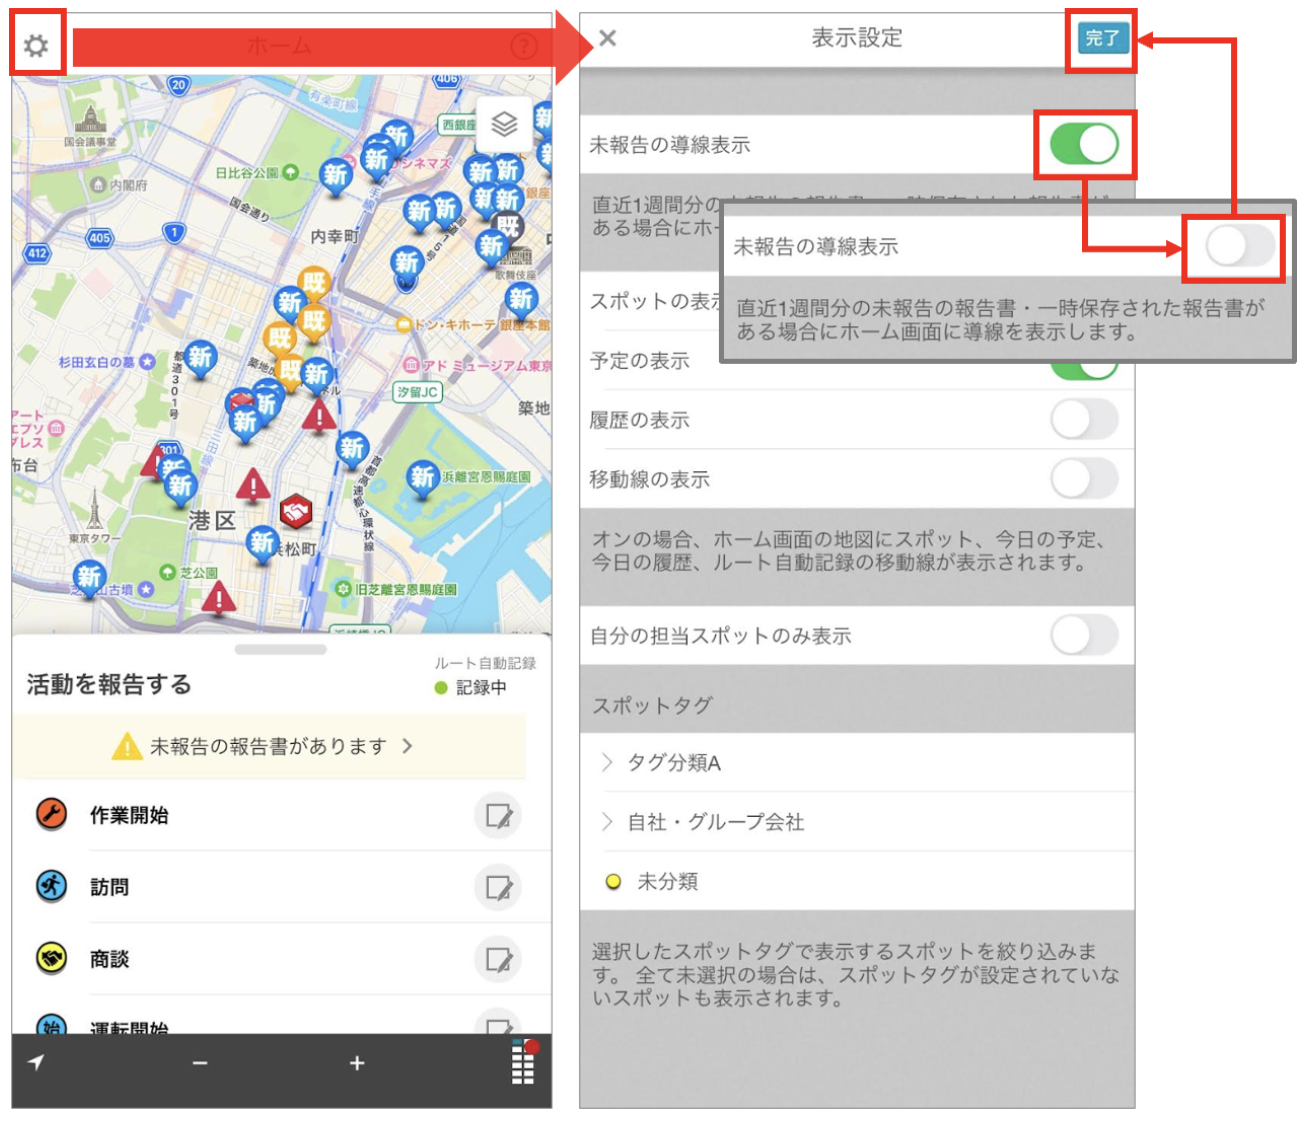
Task: Toggle 自分の担当スポットのみ表示 switch
Action: [1084, 635]
